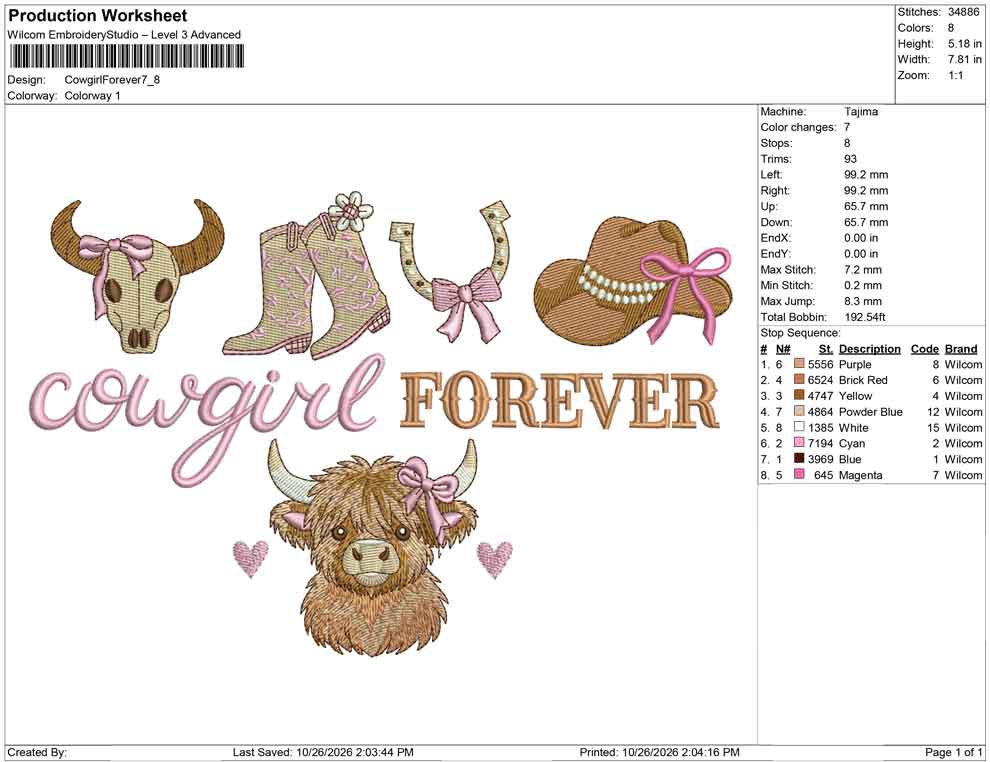Click 'Page 1 of 1' in footer
The height and width of the screenshot is (762, 990).
(953, 752)
